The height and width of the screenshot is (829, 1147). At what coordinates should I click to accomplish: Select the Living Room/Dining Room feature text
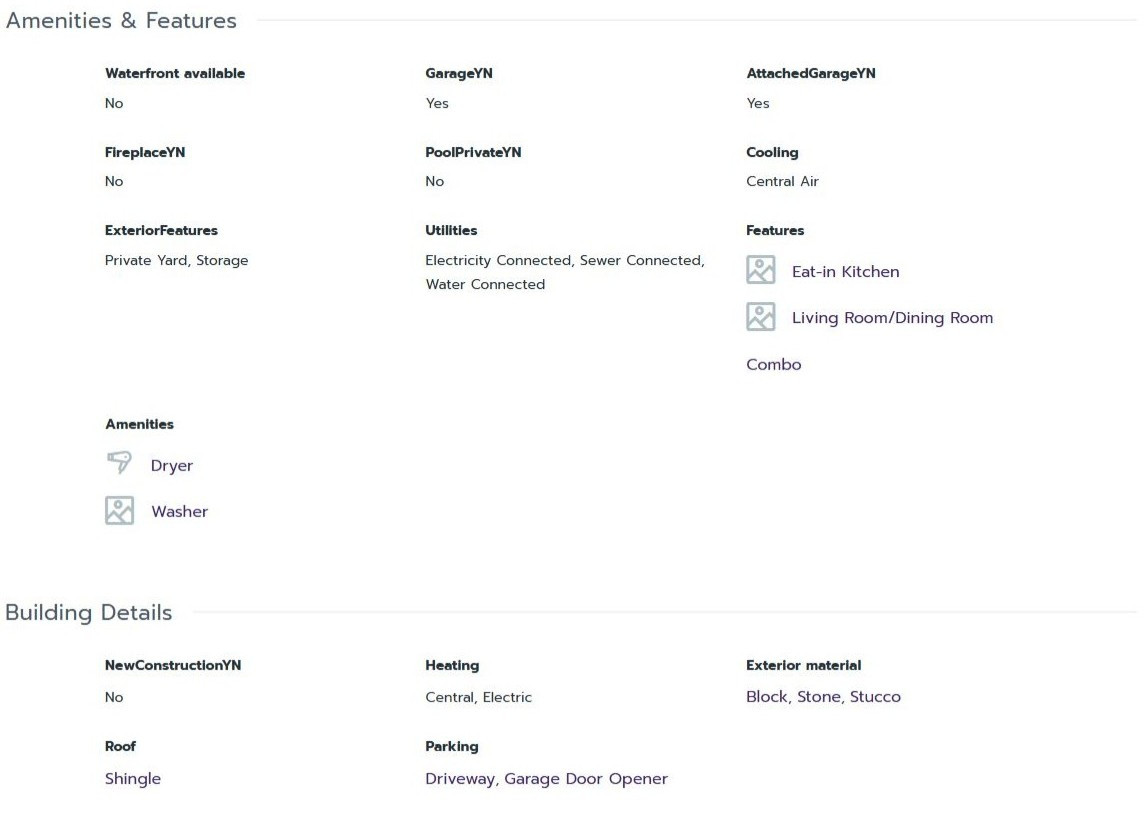892,318
